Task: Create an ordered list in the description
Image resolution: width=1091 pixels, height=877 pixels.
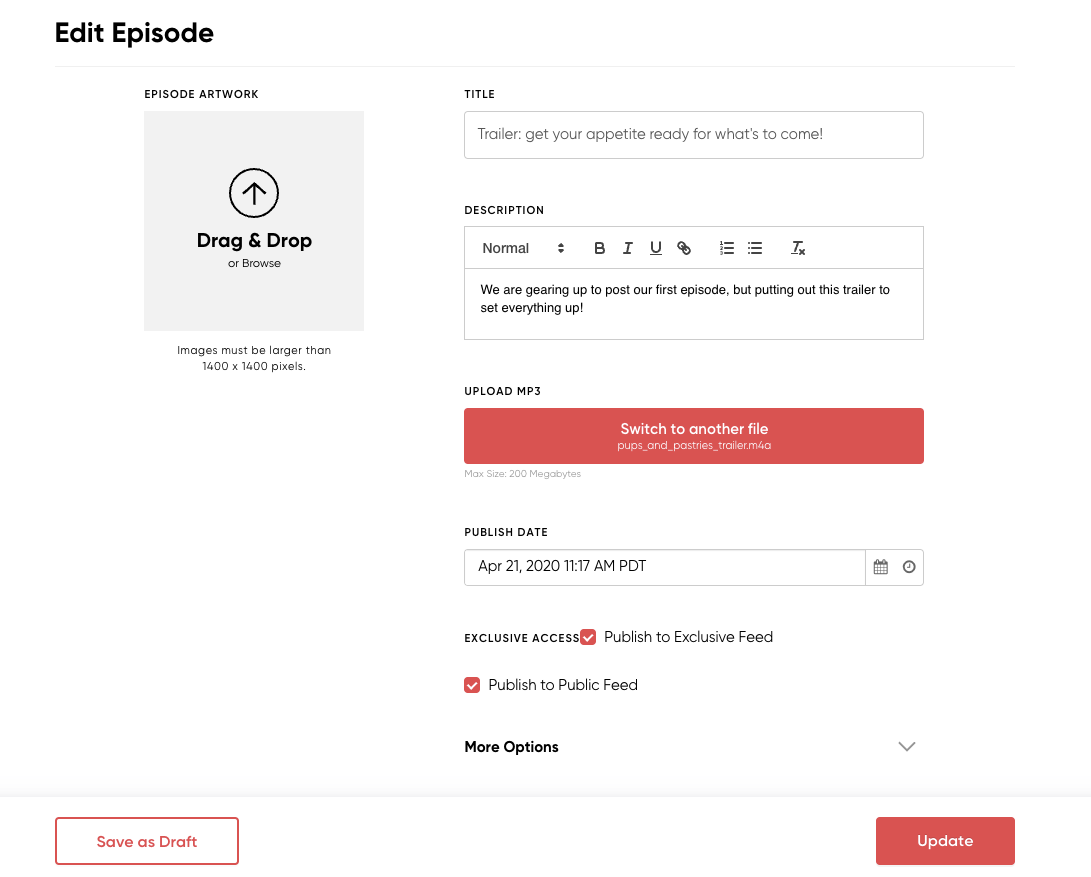Action: pyautogui.click(x=726, y=247)
